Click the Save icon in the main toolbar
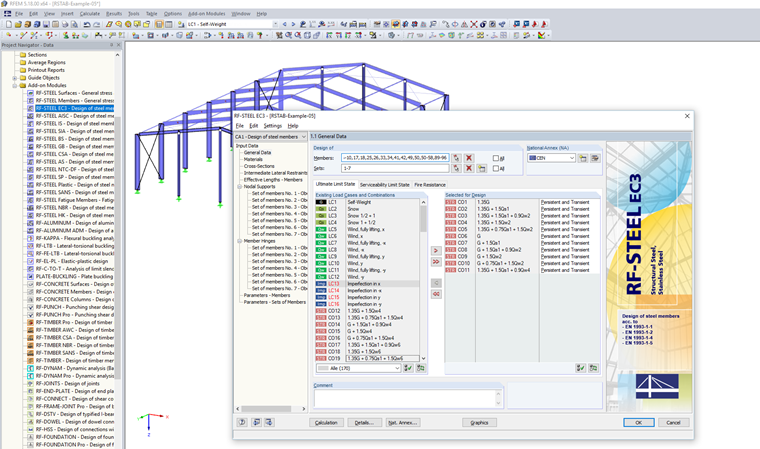 [46, 24]
